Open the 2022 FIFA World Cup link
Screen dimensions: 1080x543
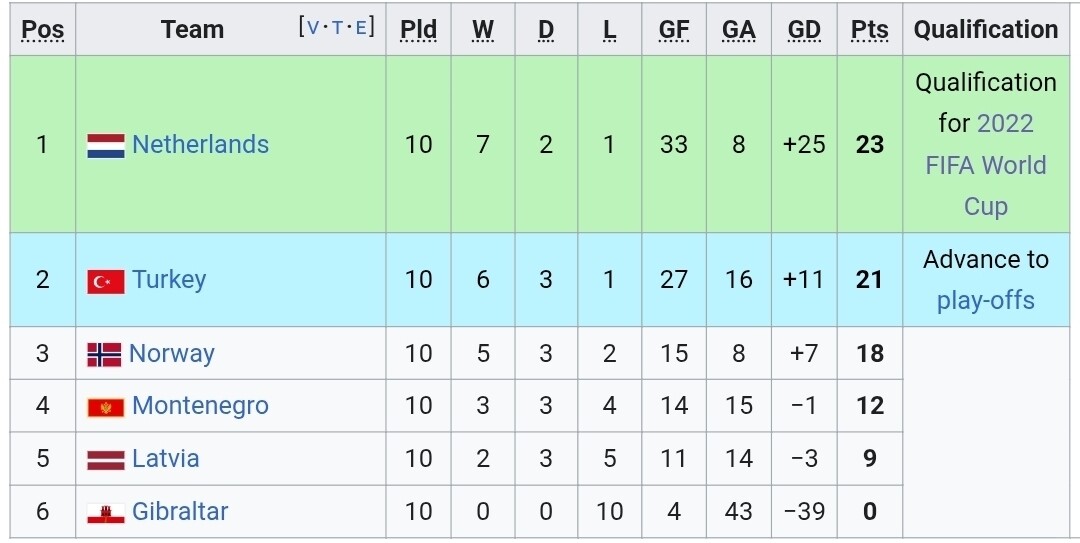pos(986,165)
